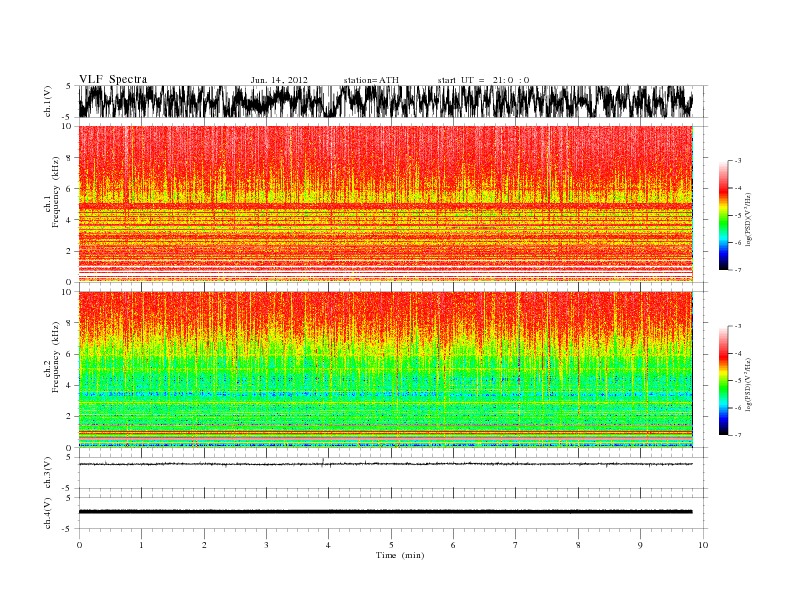Click the time axis tick label '0'
Screen dimensions: 792x612
pos(79,545)
